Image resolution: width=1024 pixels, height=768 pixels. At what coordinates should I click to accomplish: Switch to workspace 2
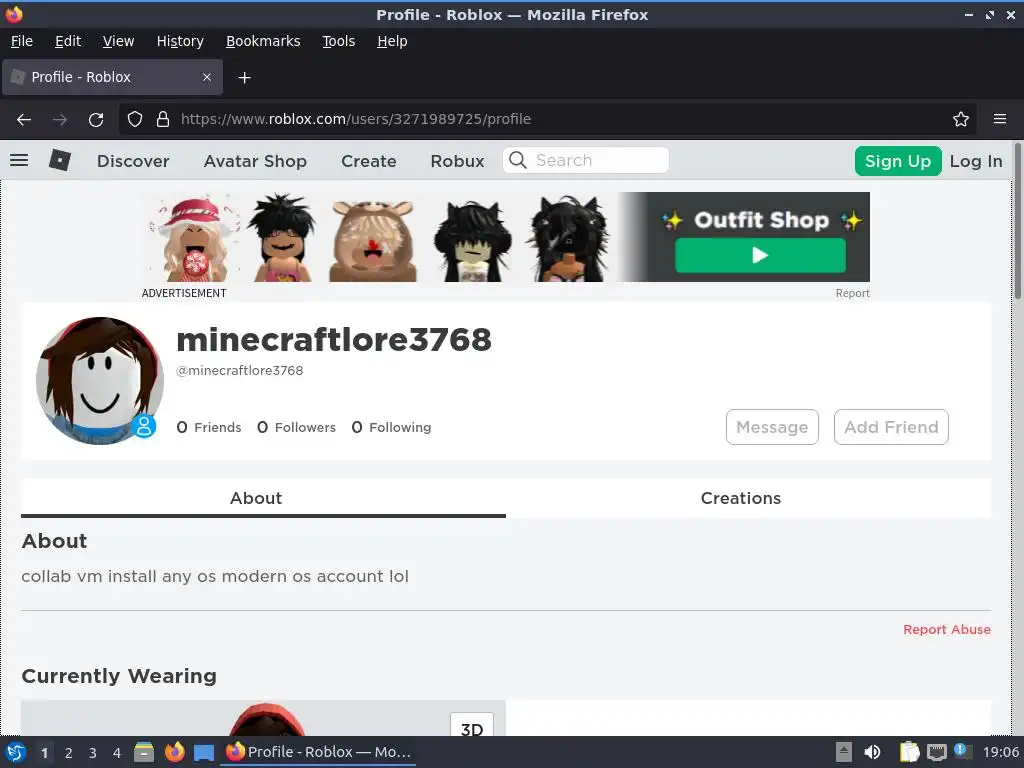(x=69, y=753)
